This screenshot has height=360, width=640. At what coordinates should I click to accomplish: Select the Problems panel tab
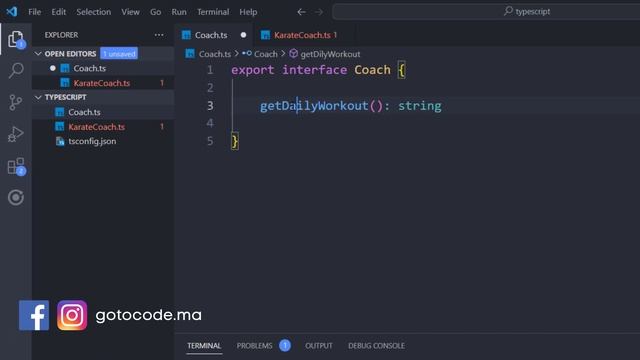coord(254,346)
